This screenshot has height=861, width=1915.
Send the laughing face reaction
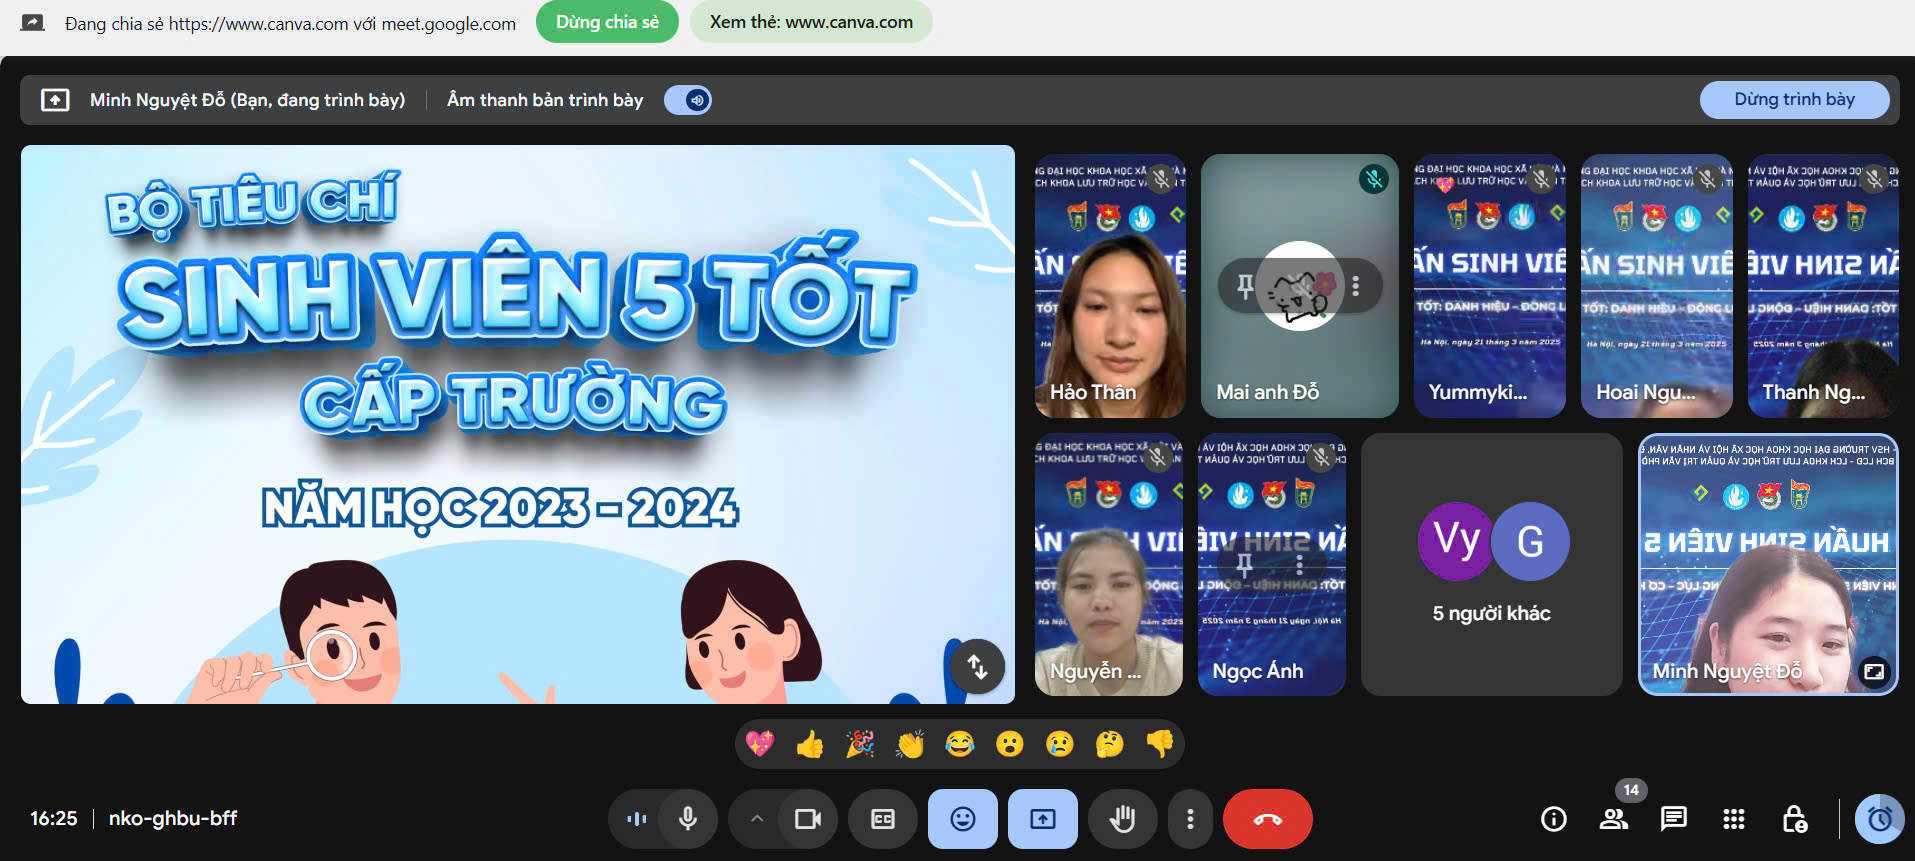click(960, 744)
